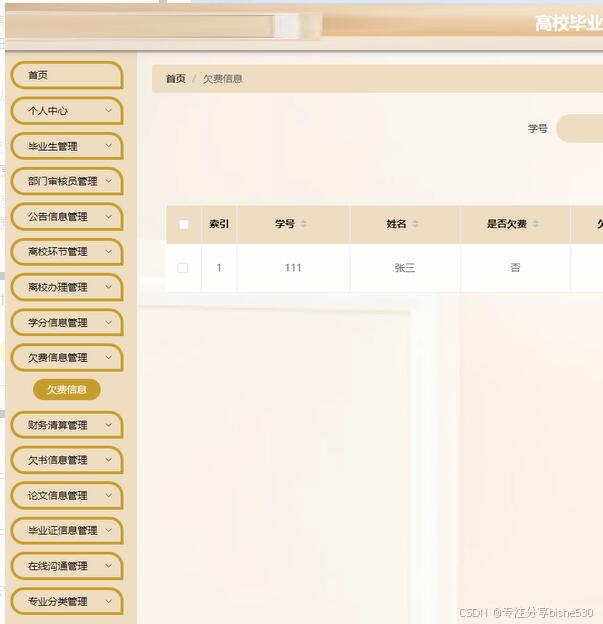603x624 pixels.
Task: Click the 是否欠费 cell showing 否
Action: pyautogui.click(x=515, y=268)
